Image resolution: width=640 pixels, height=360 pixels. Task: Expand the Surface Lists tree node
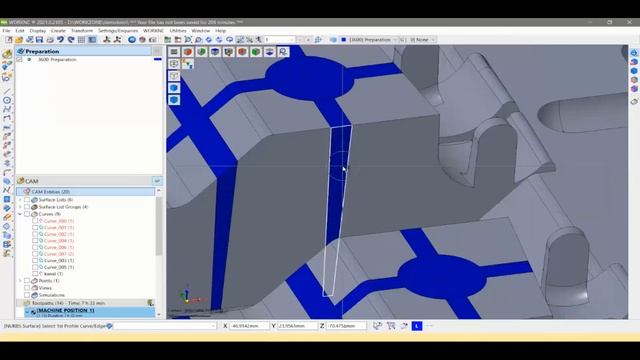click(20, 200)
